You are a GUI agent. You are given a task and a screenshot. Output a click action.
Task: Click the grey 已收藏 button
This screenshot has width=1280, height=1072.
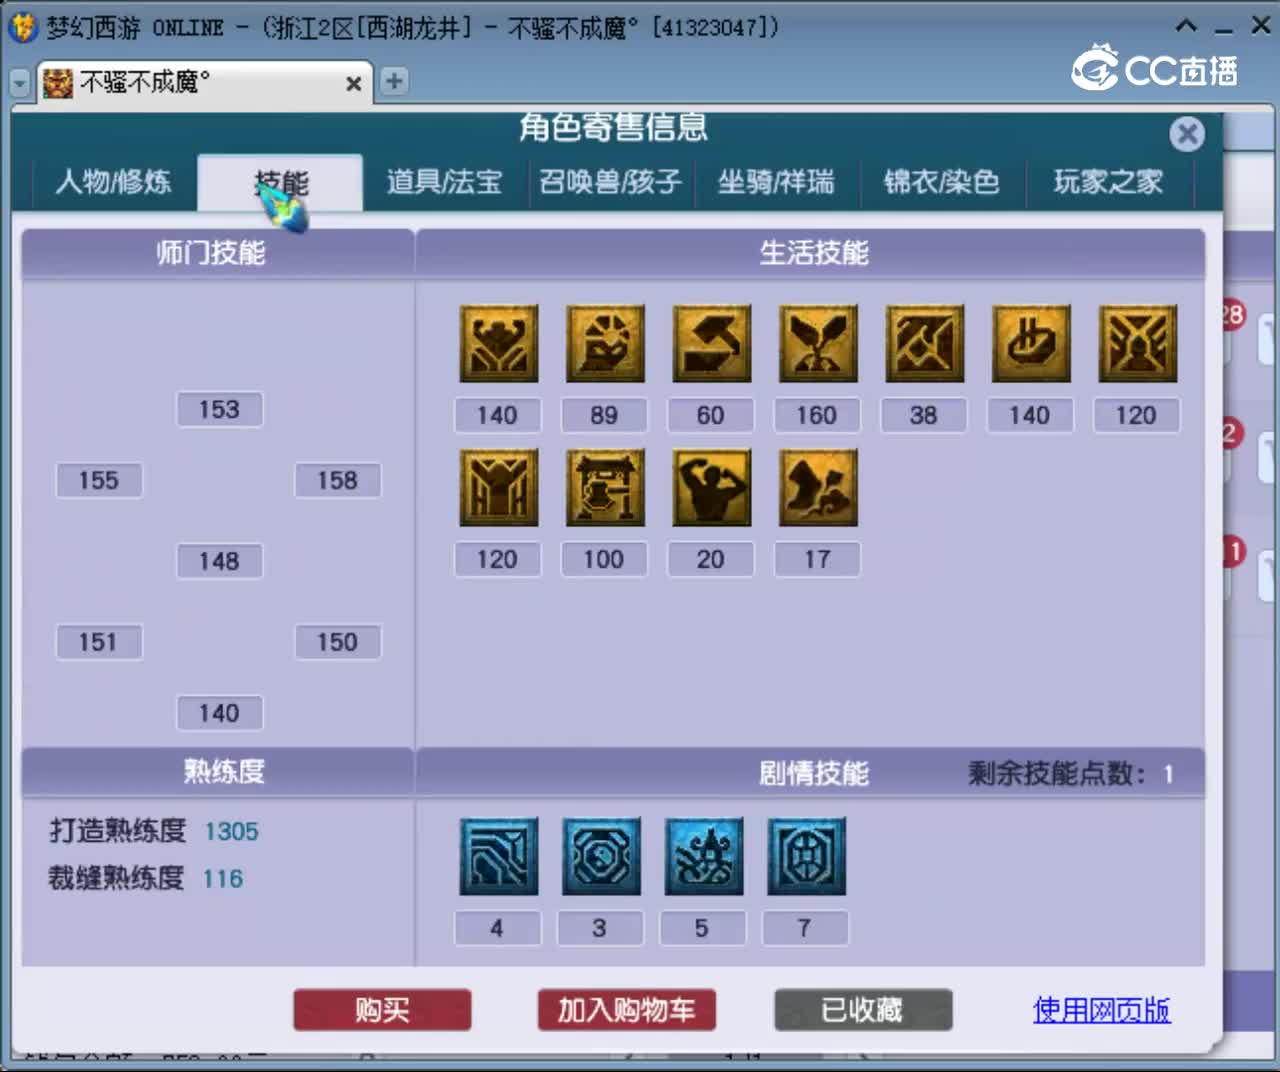863,1010
